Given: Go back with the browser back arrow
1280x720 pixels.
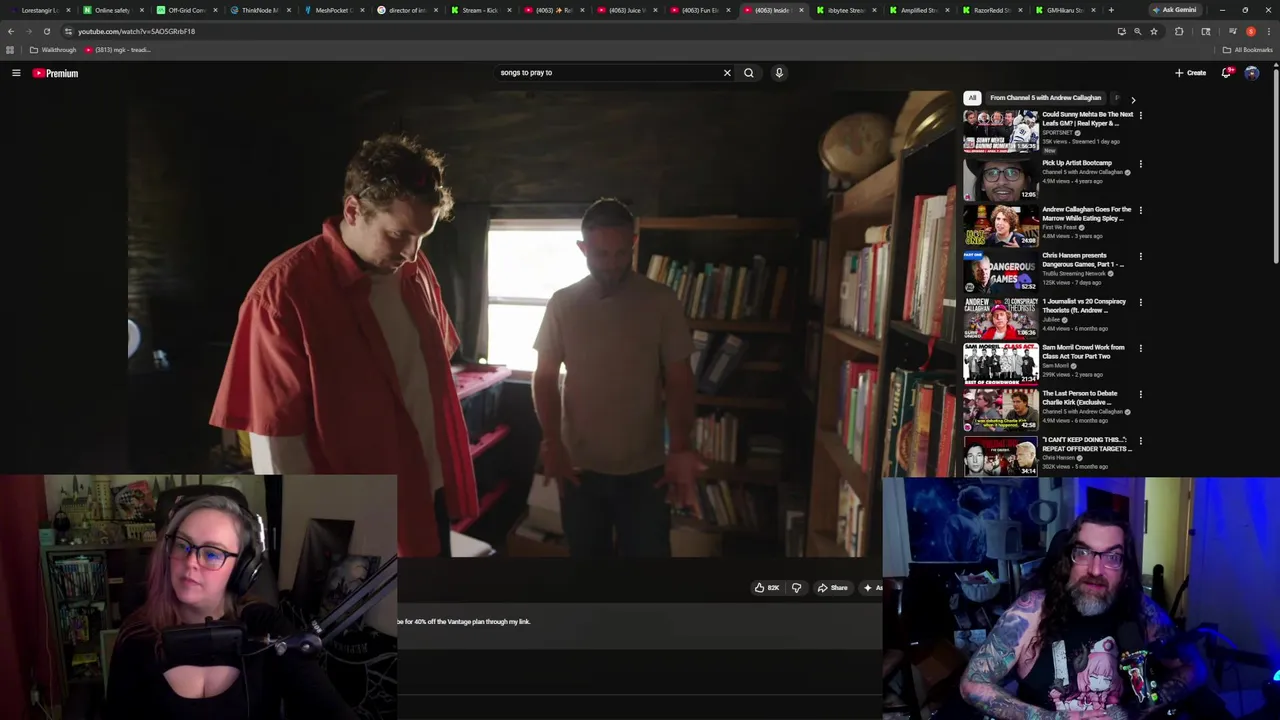Looking at the screenshot, I should tap(11, 31).
